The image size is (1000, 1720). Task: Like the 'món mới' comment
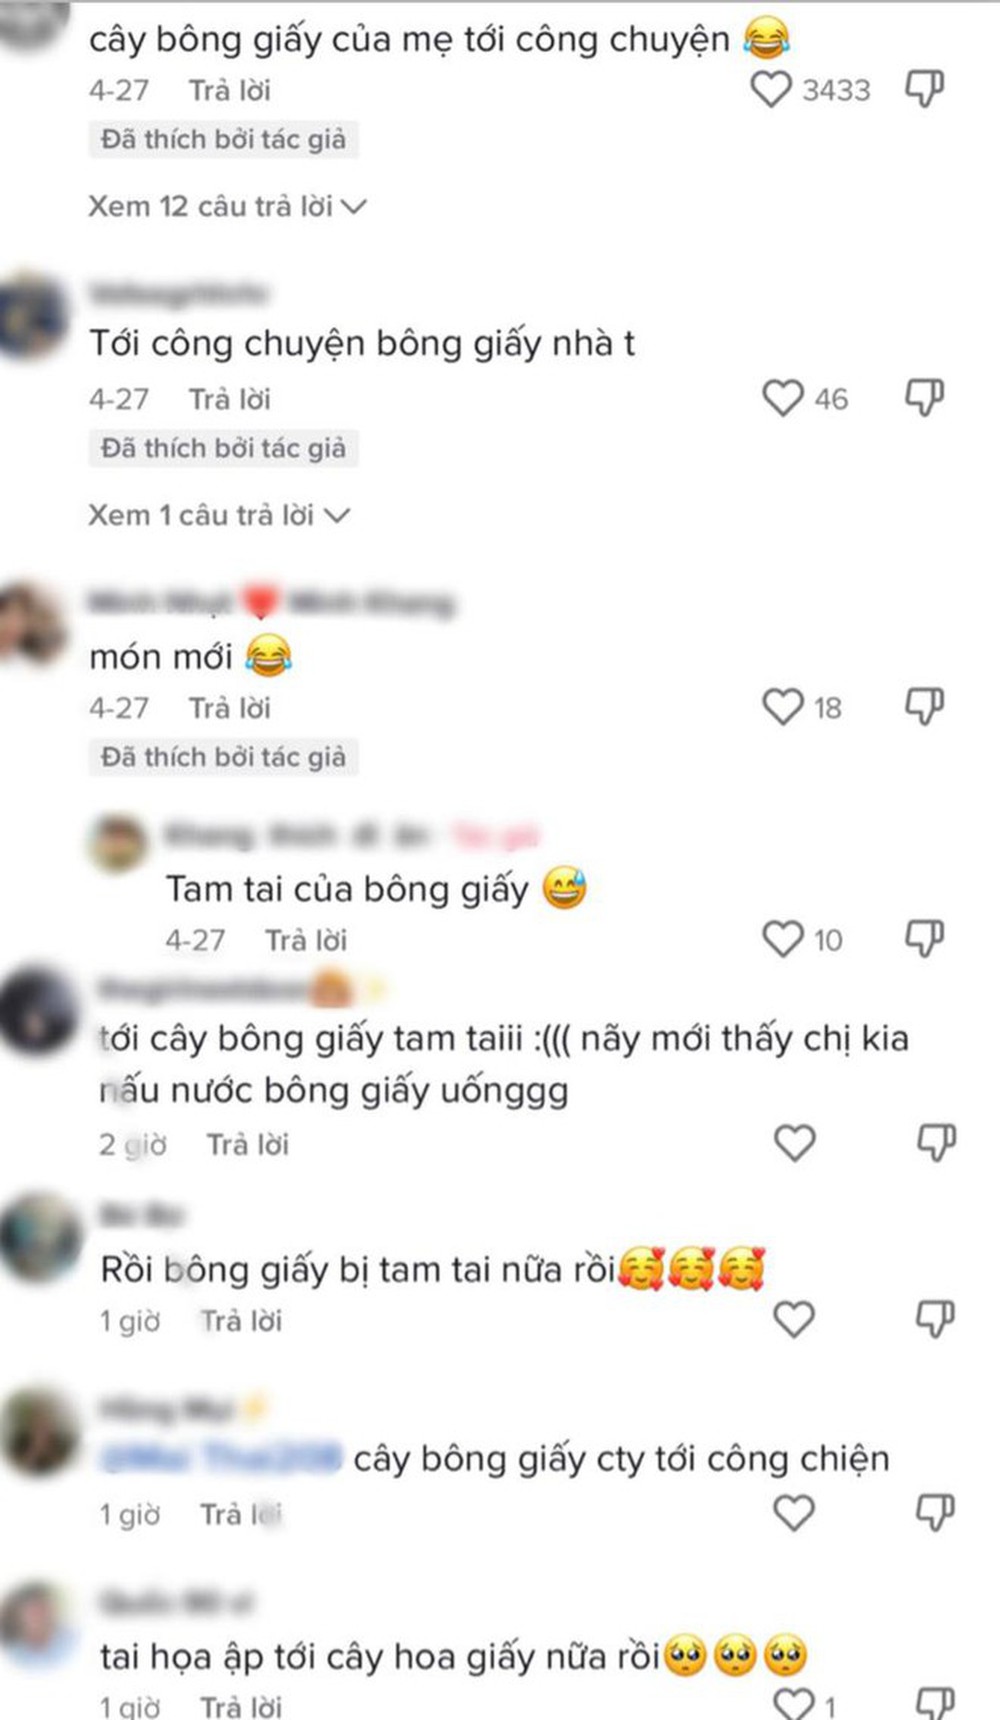(783, 707)
